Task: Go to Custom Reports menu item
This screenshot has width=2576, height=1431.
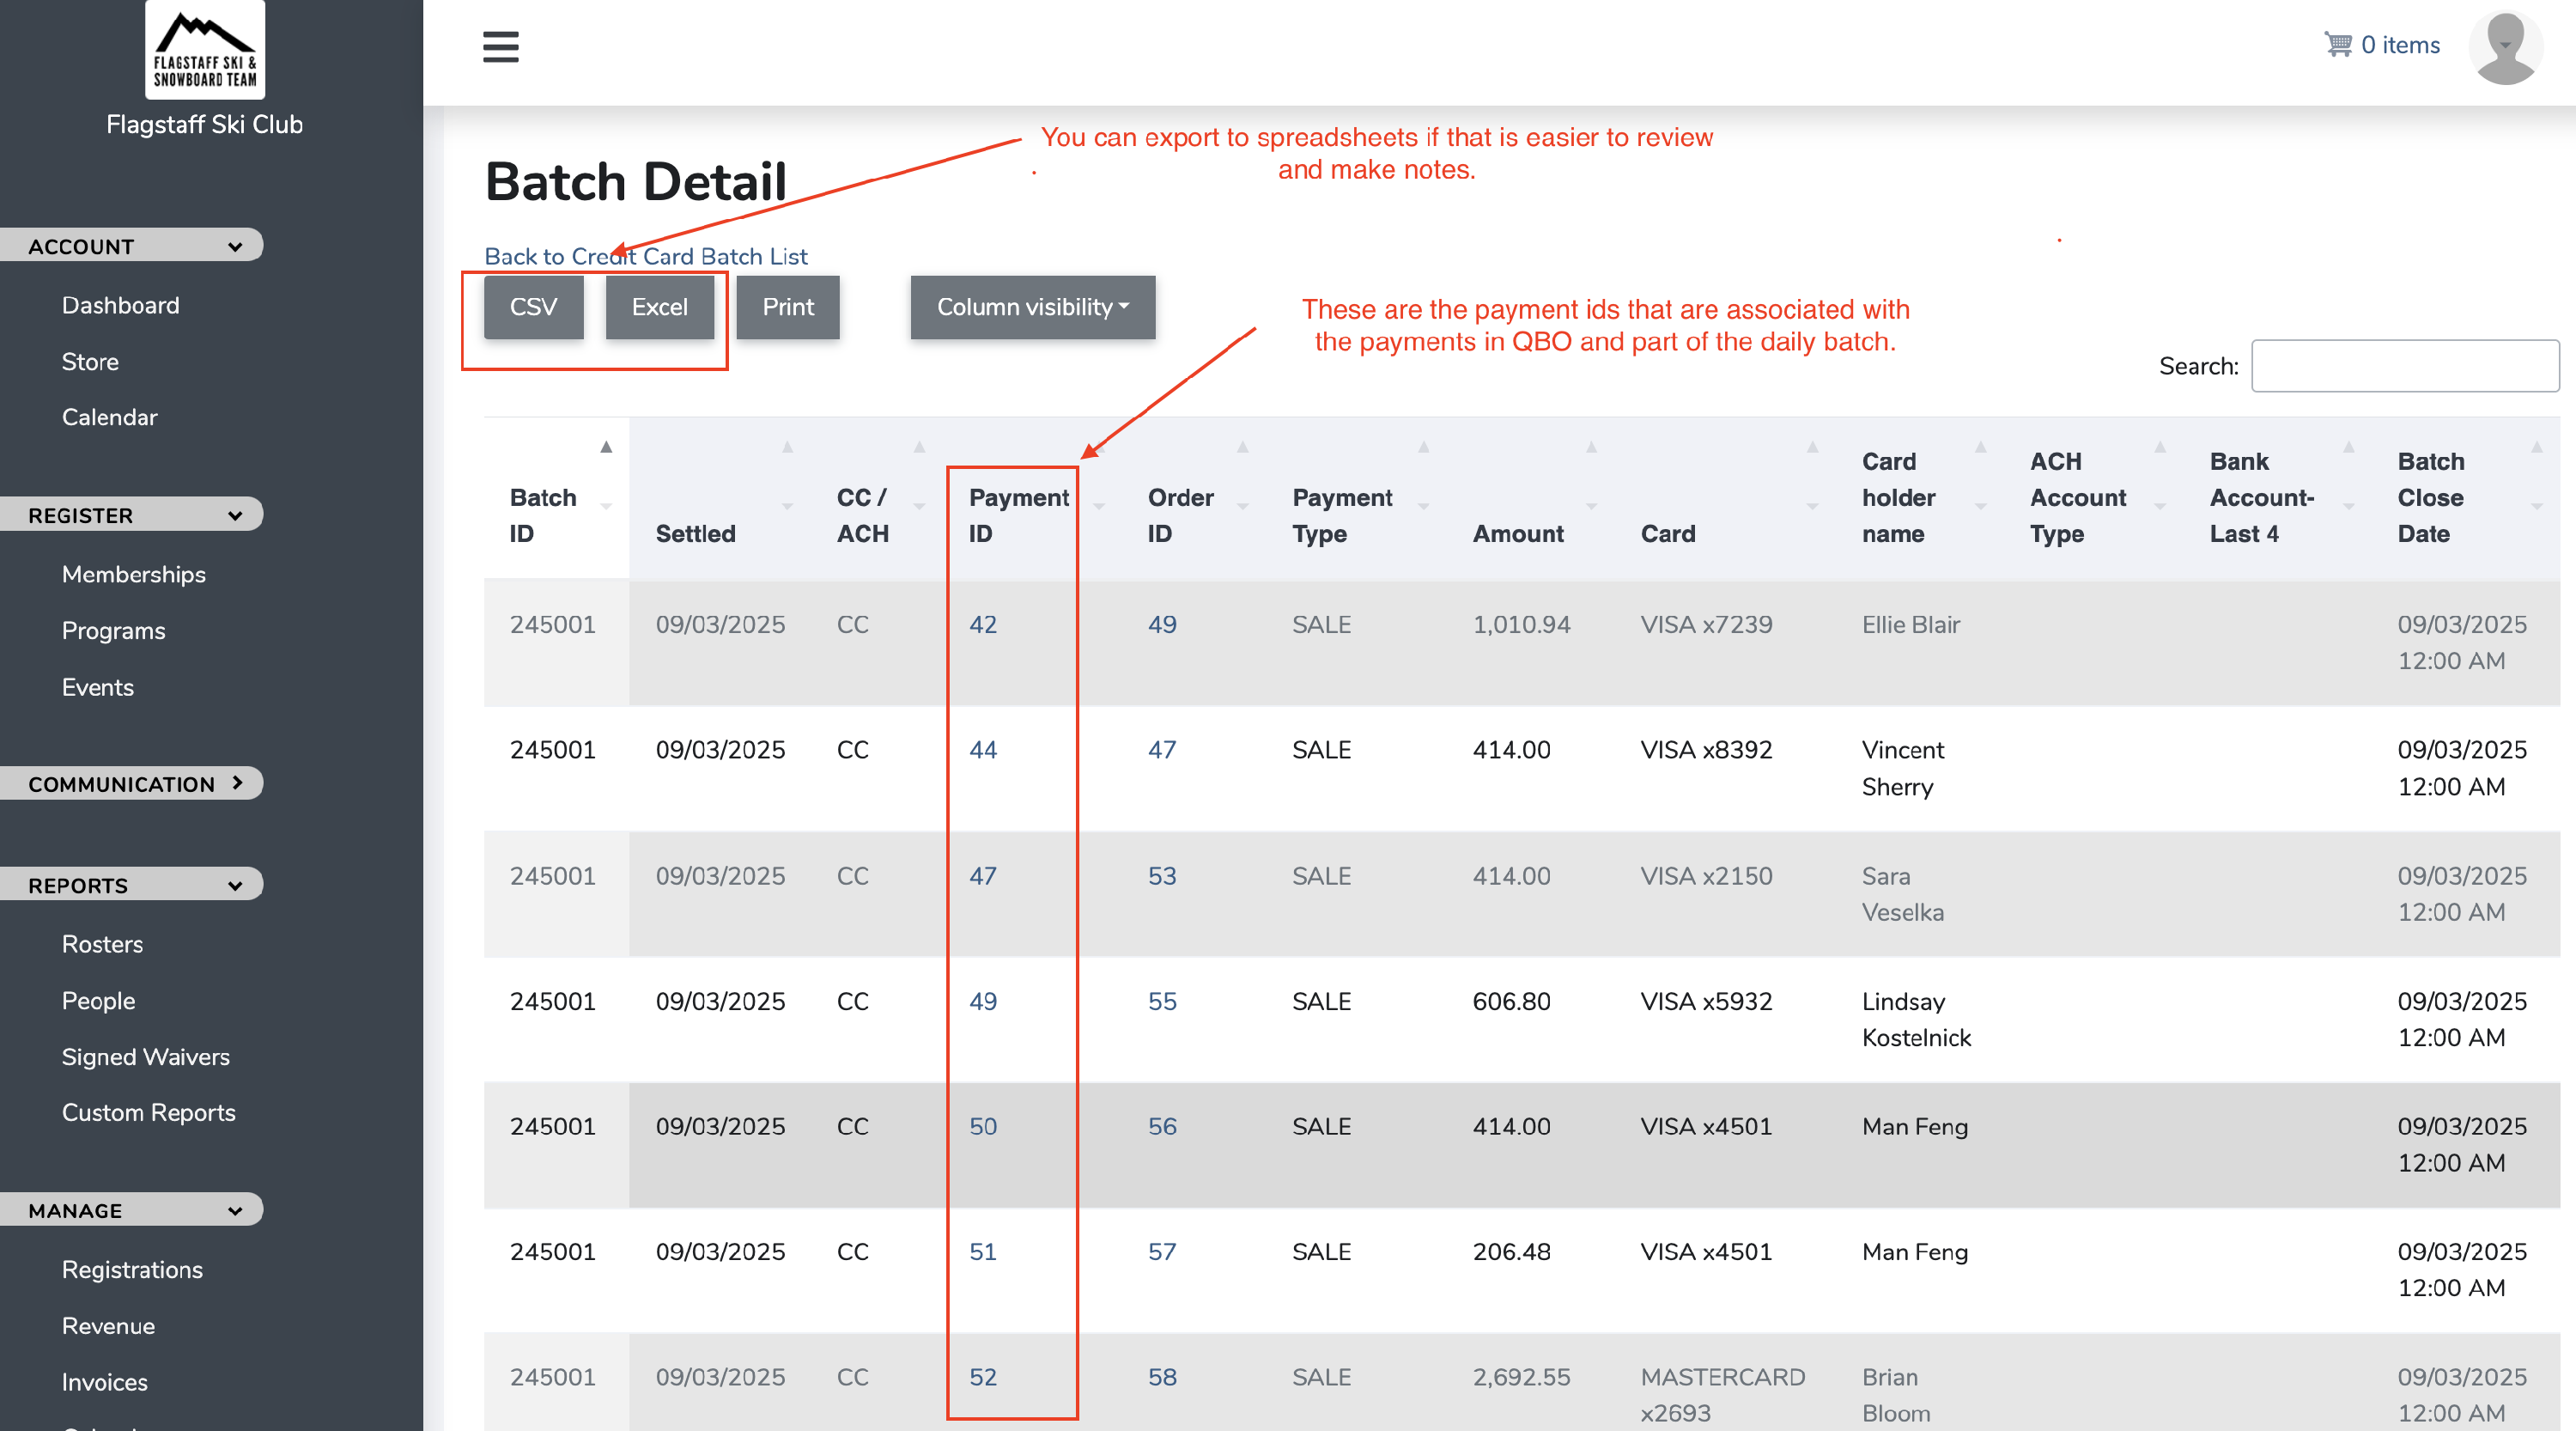Action: pos(148,1112)
